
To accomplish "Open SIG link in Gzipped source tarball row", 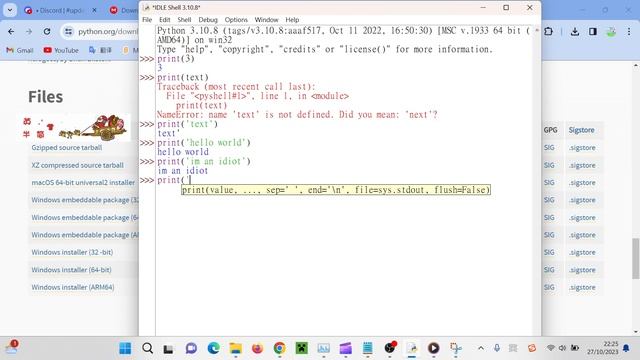I will pyautogui.click(x=549, y=148).
